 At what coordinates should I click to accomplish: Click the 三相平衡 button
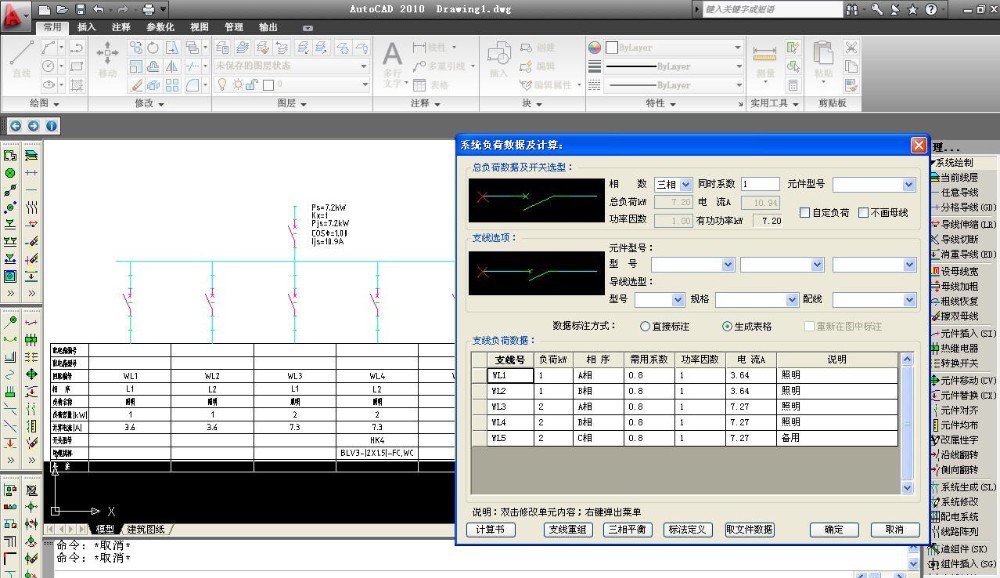click(628, 530)
